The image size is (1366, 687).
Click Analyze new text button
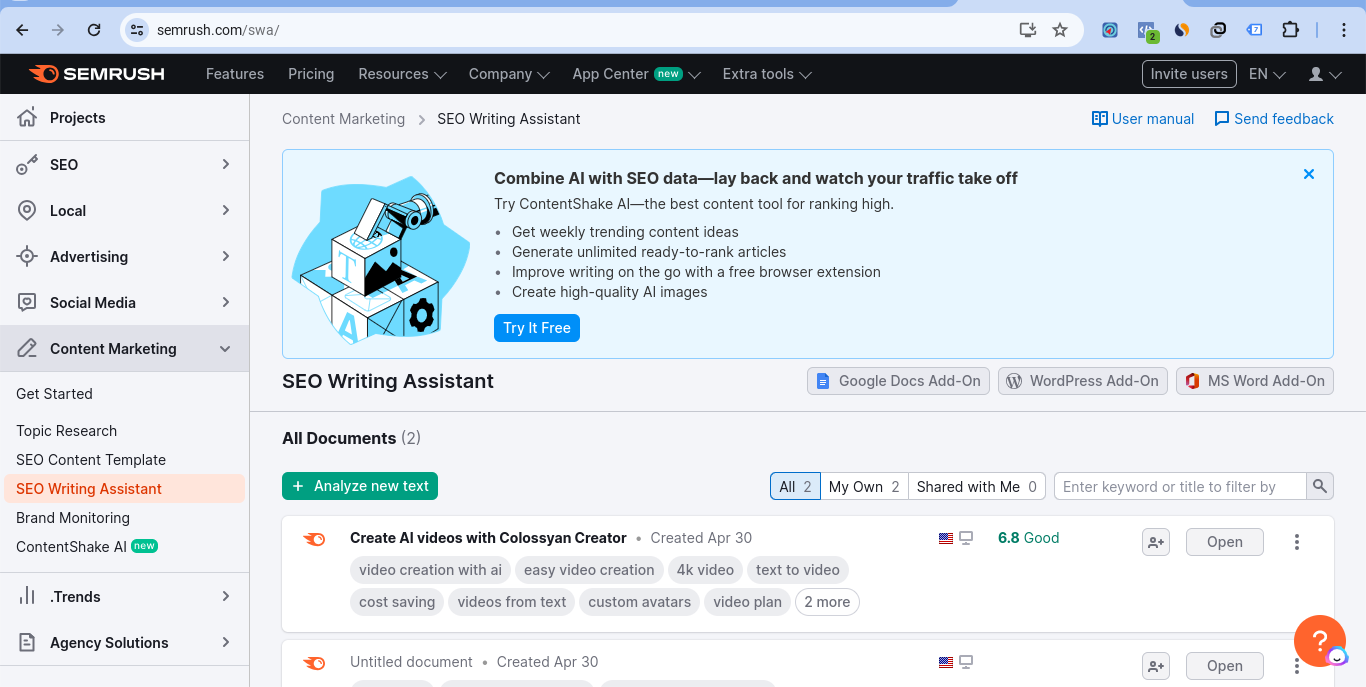360,486
